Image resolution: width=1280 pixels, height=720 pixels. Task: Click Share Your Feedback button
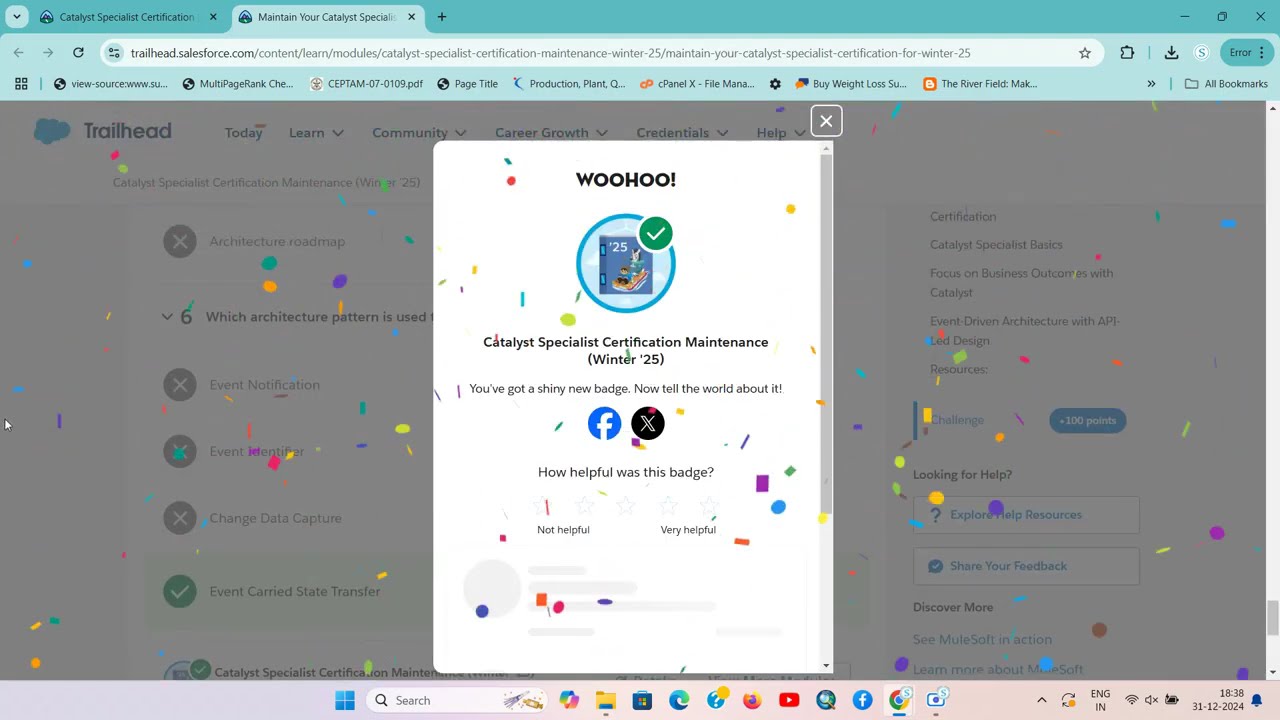click(1026, 566)
